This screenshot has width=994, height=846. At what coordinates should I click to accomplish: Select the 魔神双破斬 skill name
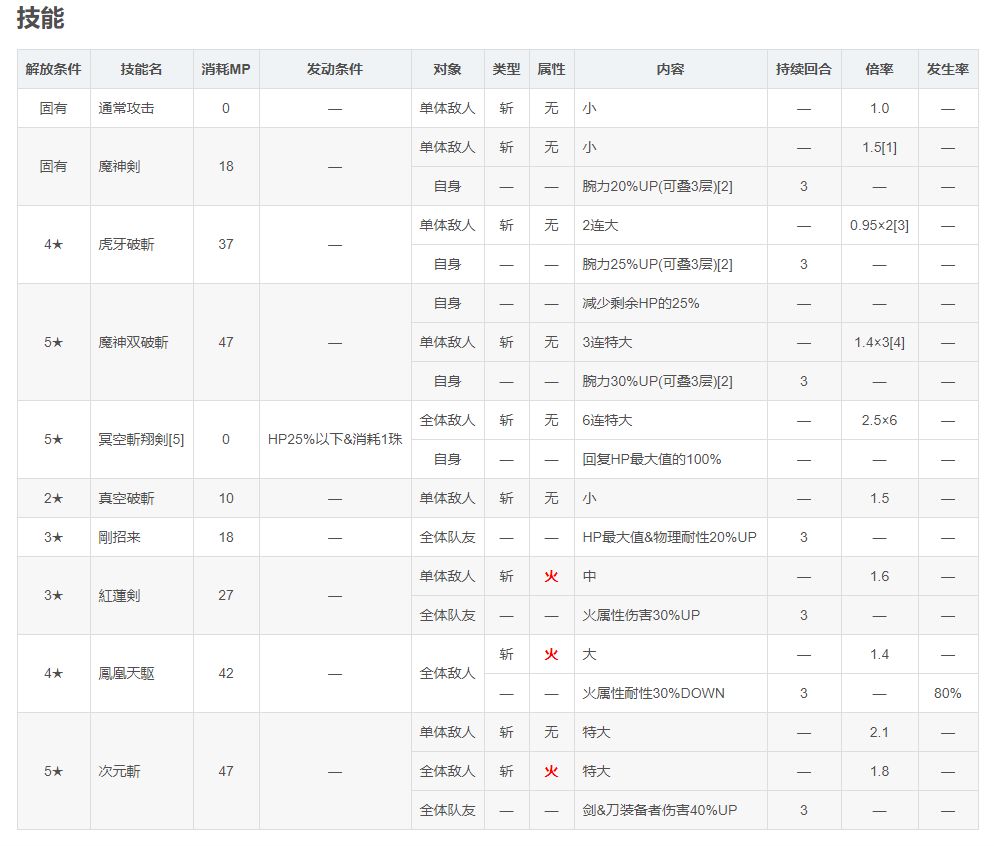(133, 342)
